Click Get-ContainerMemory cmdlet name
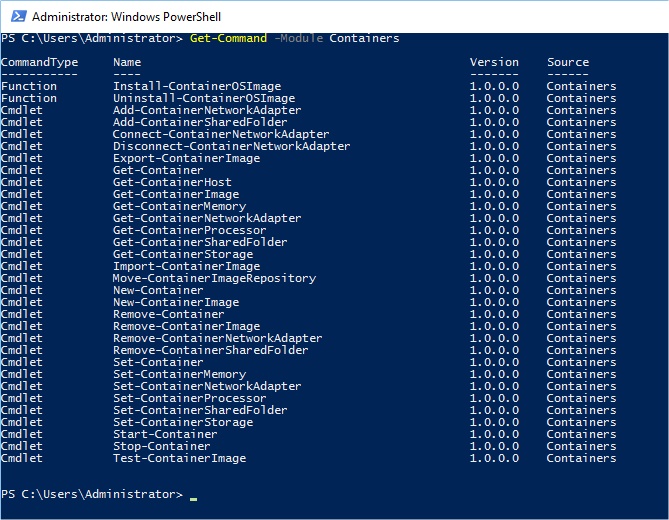 click(179, 206)
